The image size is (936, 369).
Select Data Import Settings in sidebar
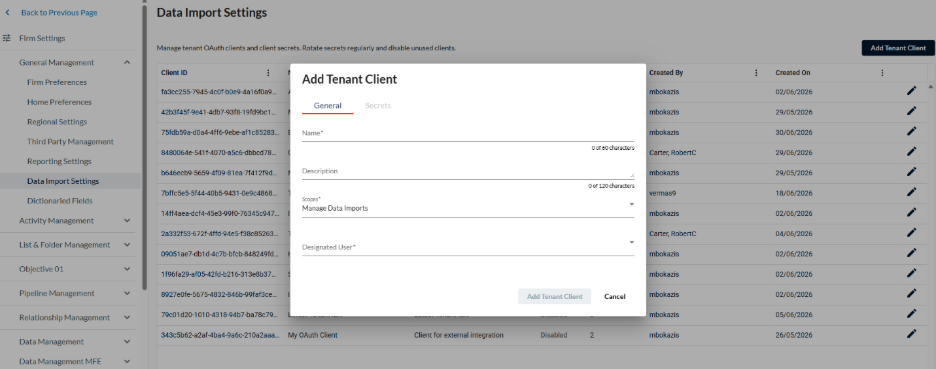tap(63, 181)
